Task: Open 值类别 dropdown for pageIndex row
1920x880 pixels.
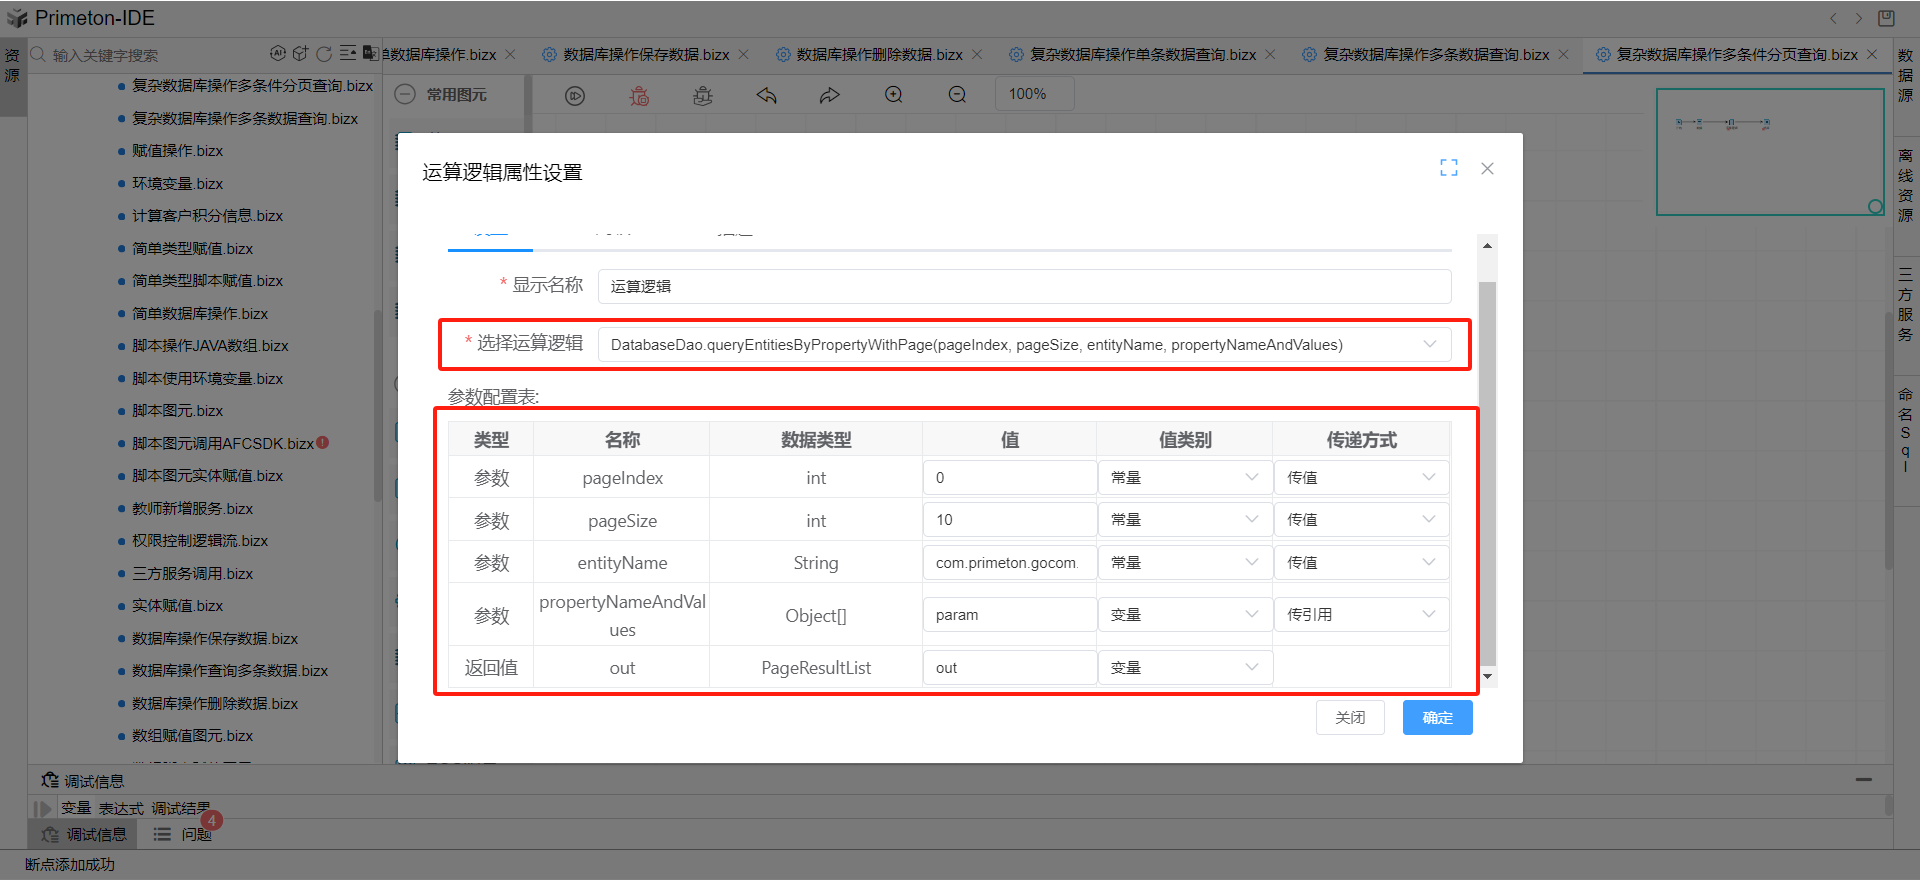Action: (x=1184, y=478)
